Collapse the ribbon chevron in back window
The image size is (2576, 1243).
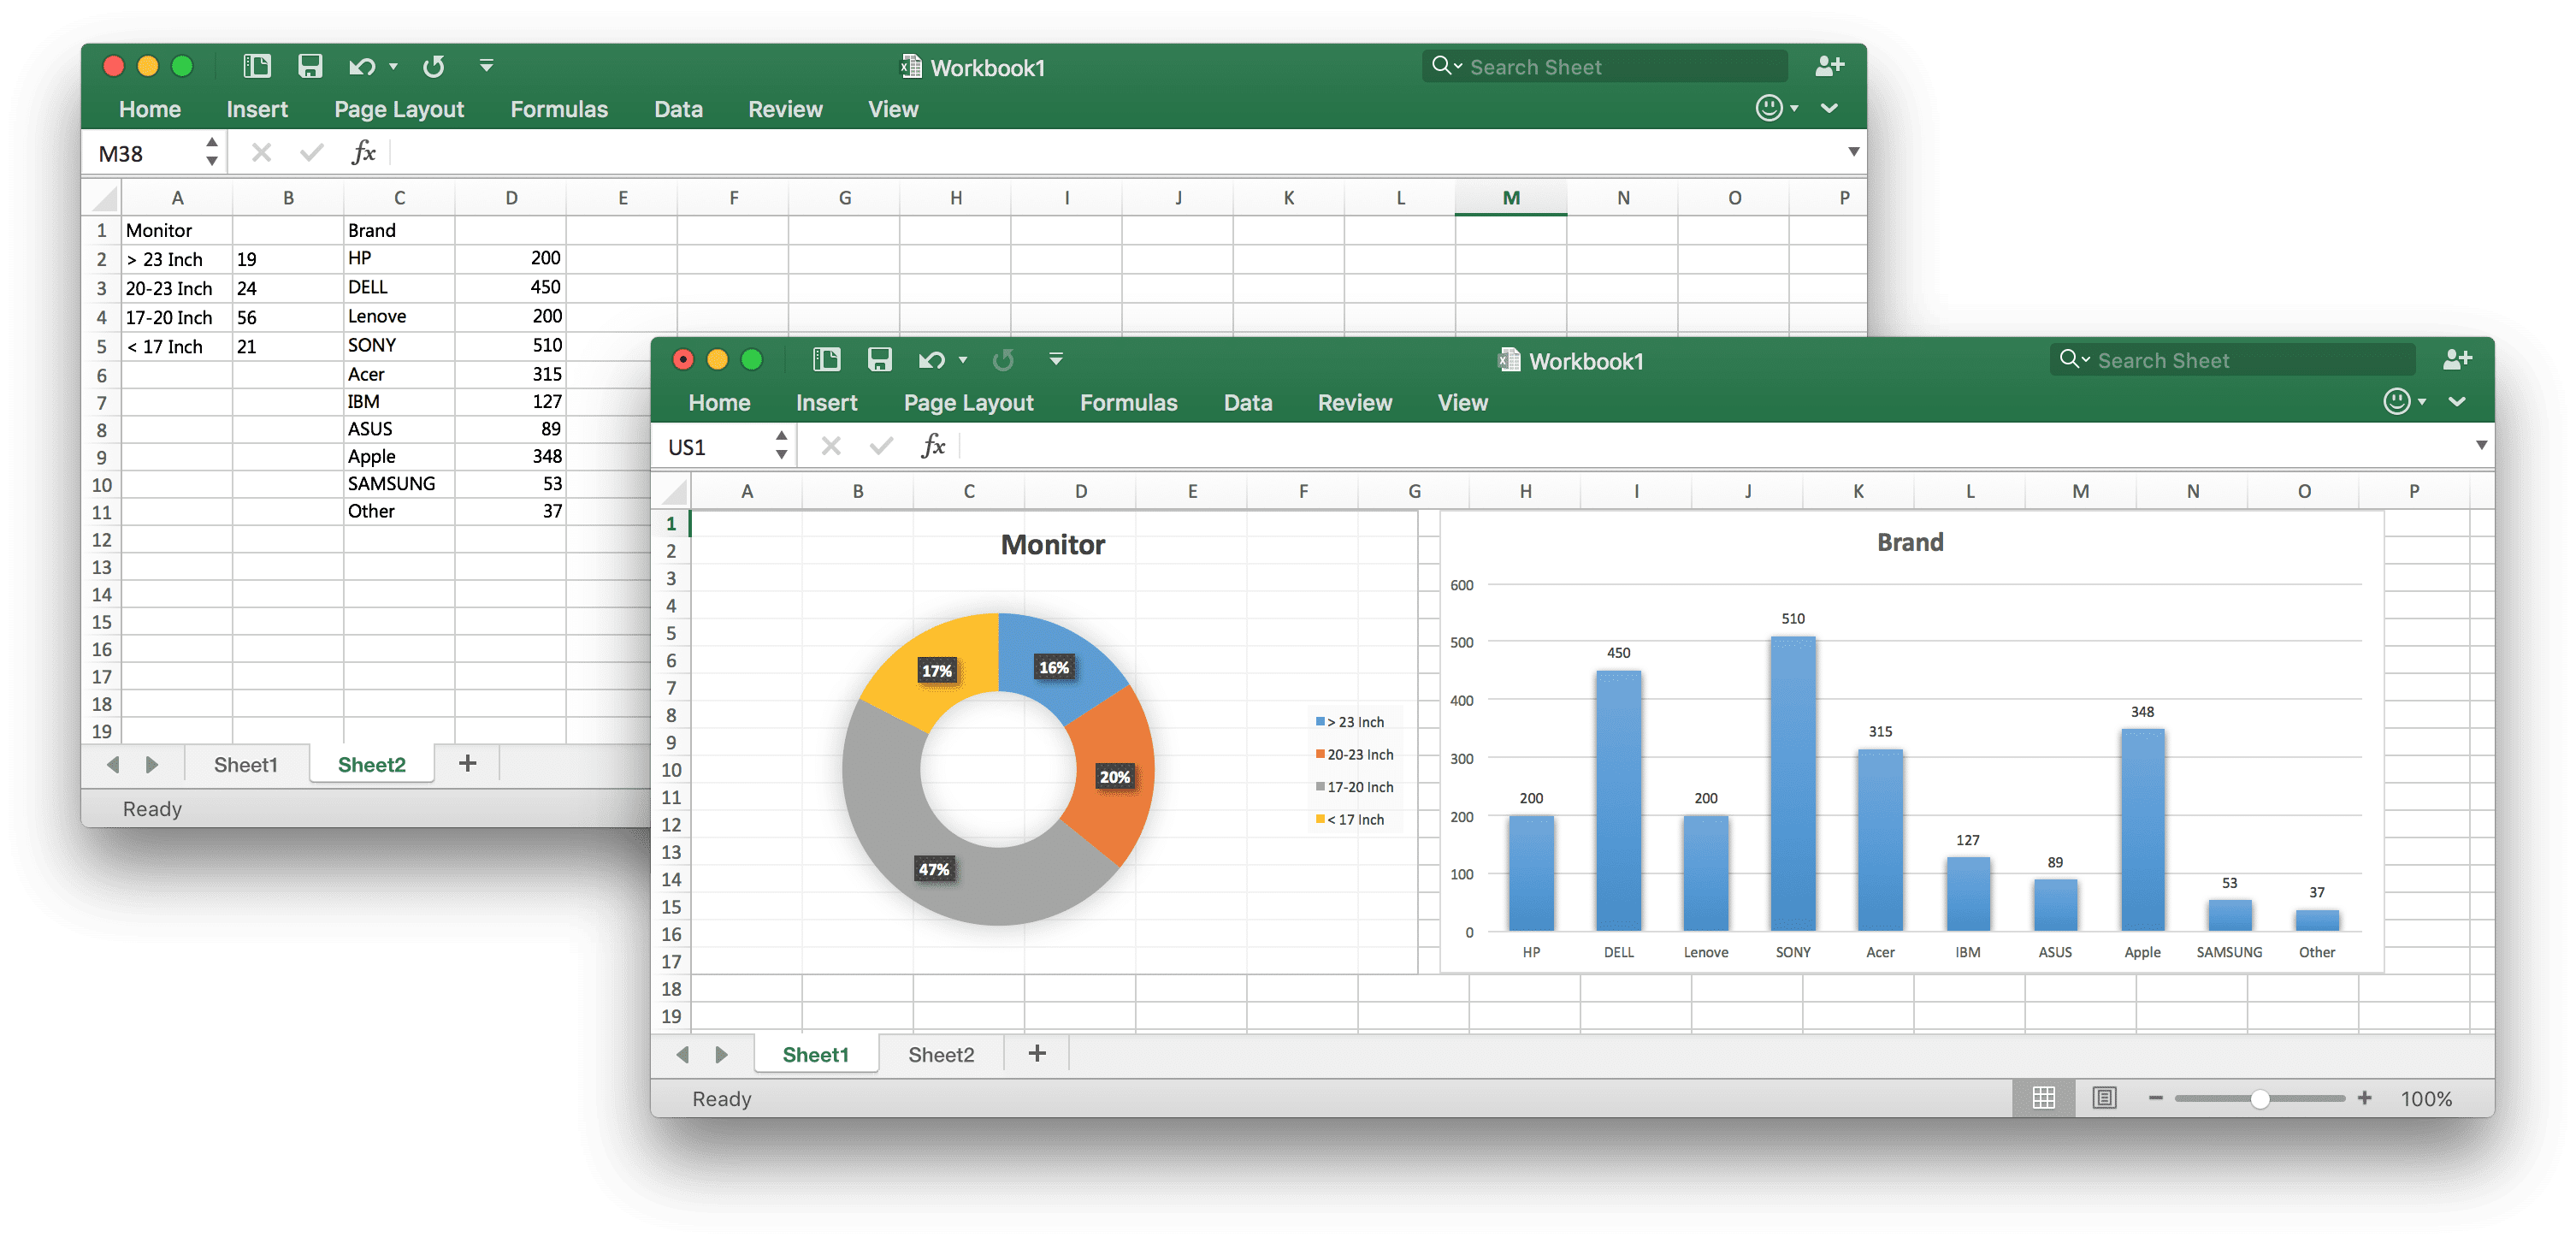[1829, 108]
